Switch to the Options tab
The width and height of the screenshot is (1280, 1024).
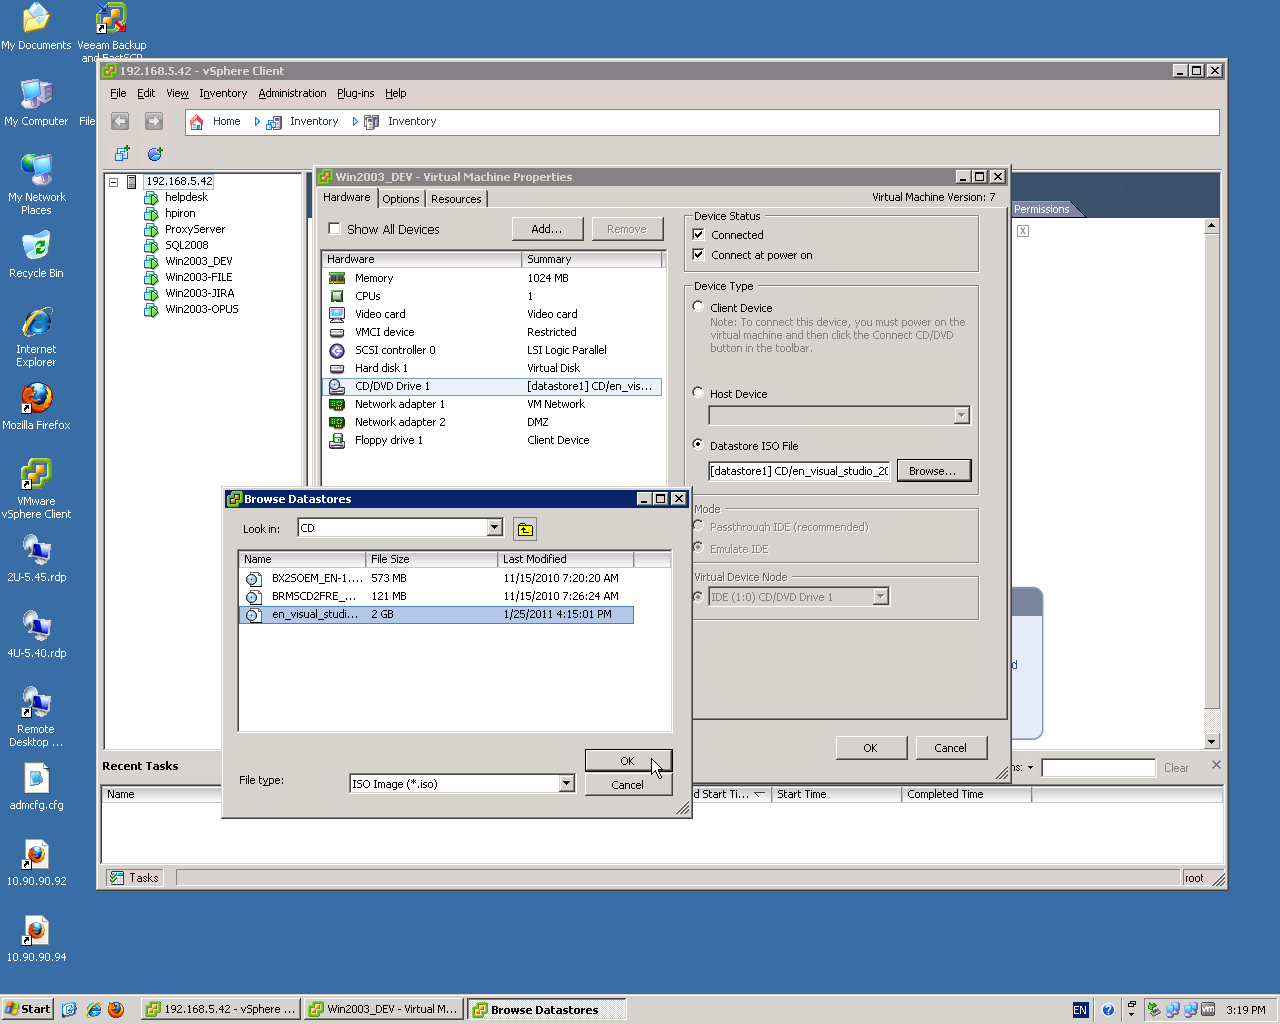click(401, 199)
